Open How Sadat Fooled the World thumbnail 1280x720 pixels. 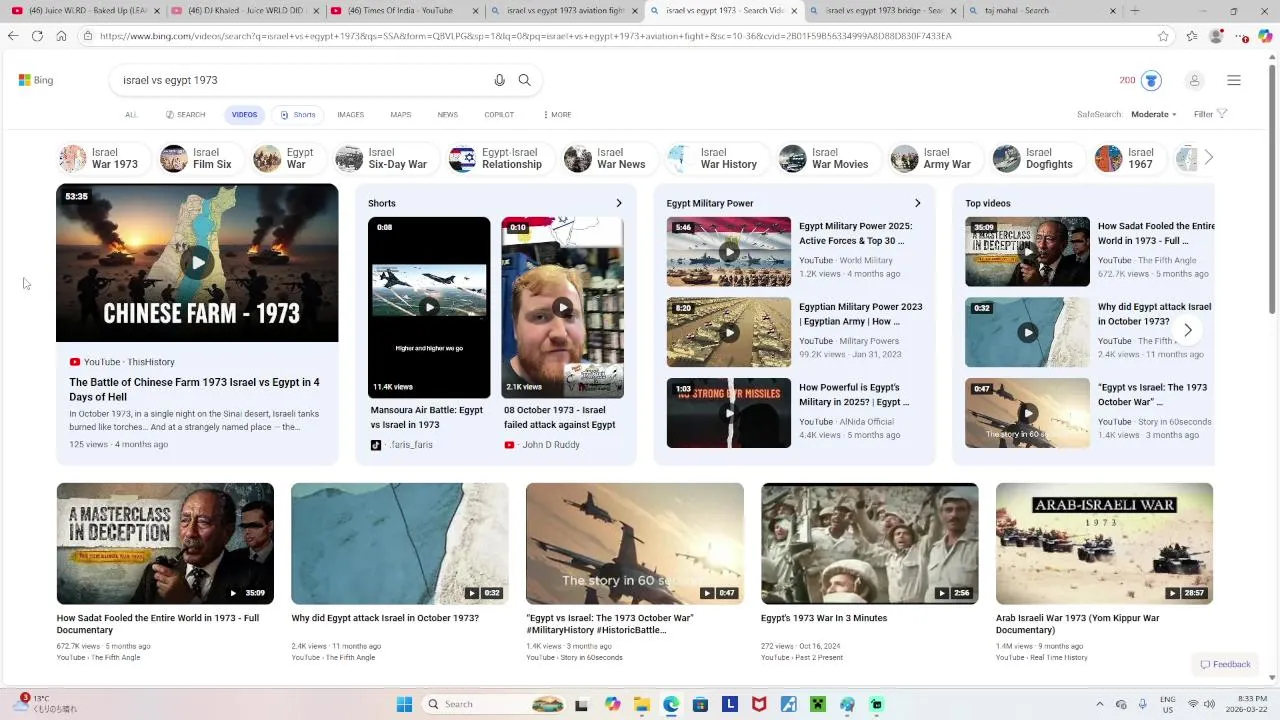click(165, 543)
